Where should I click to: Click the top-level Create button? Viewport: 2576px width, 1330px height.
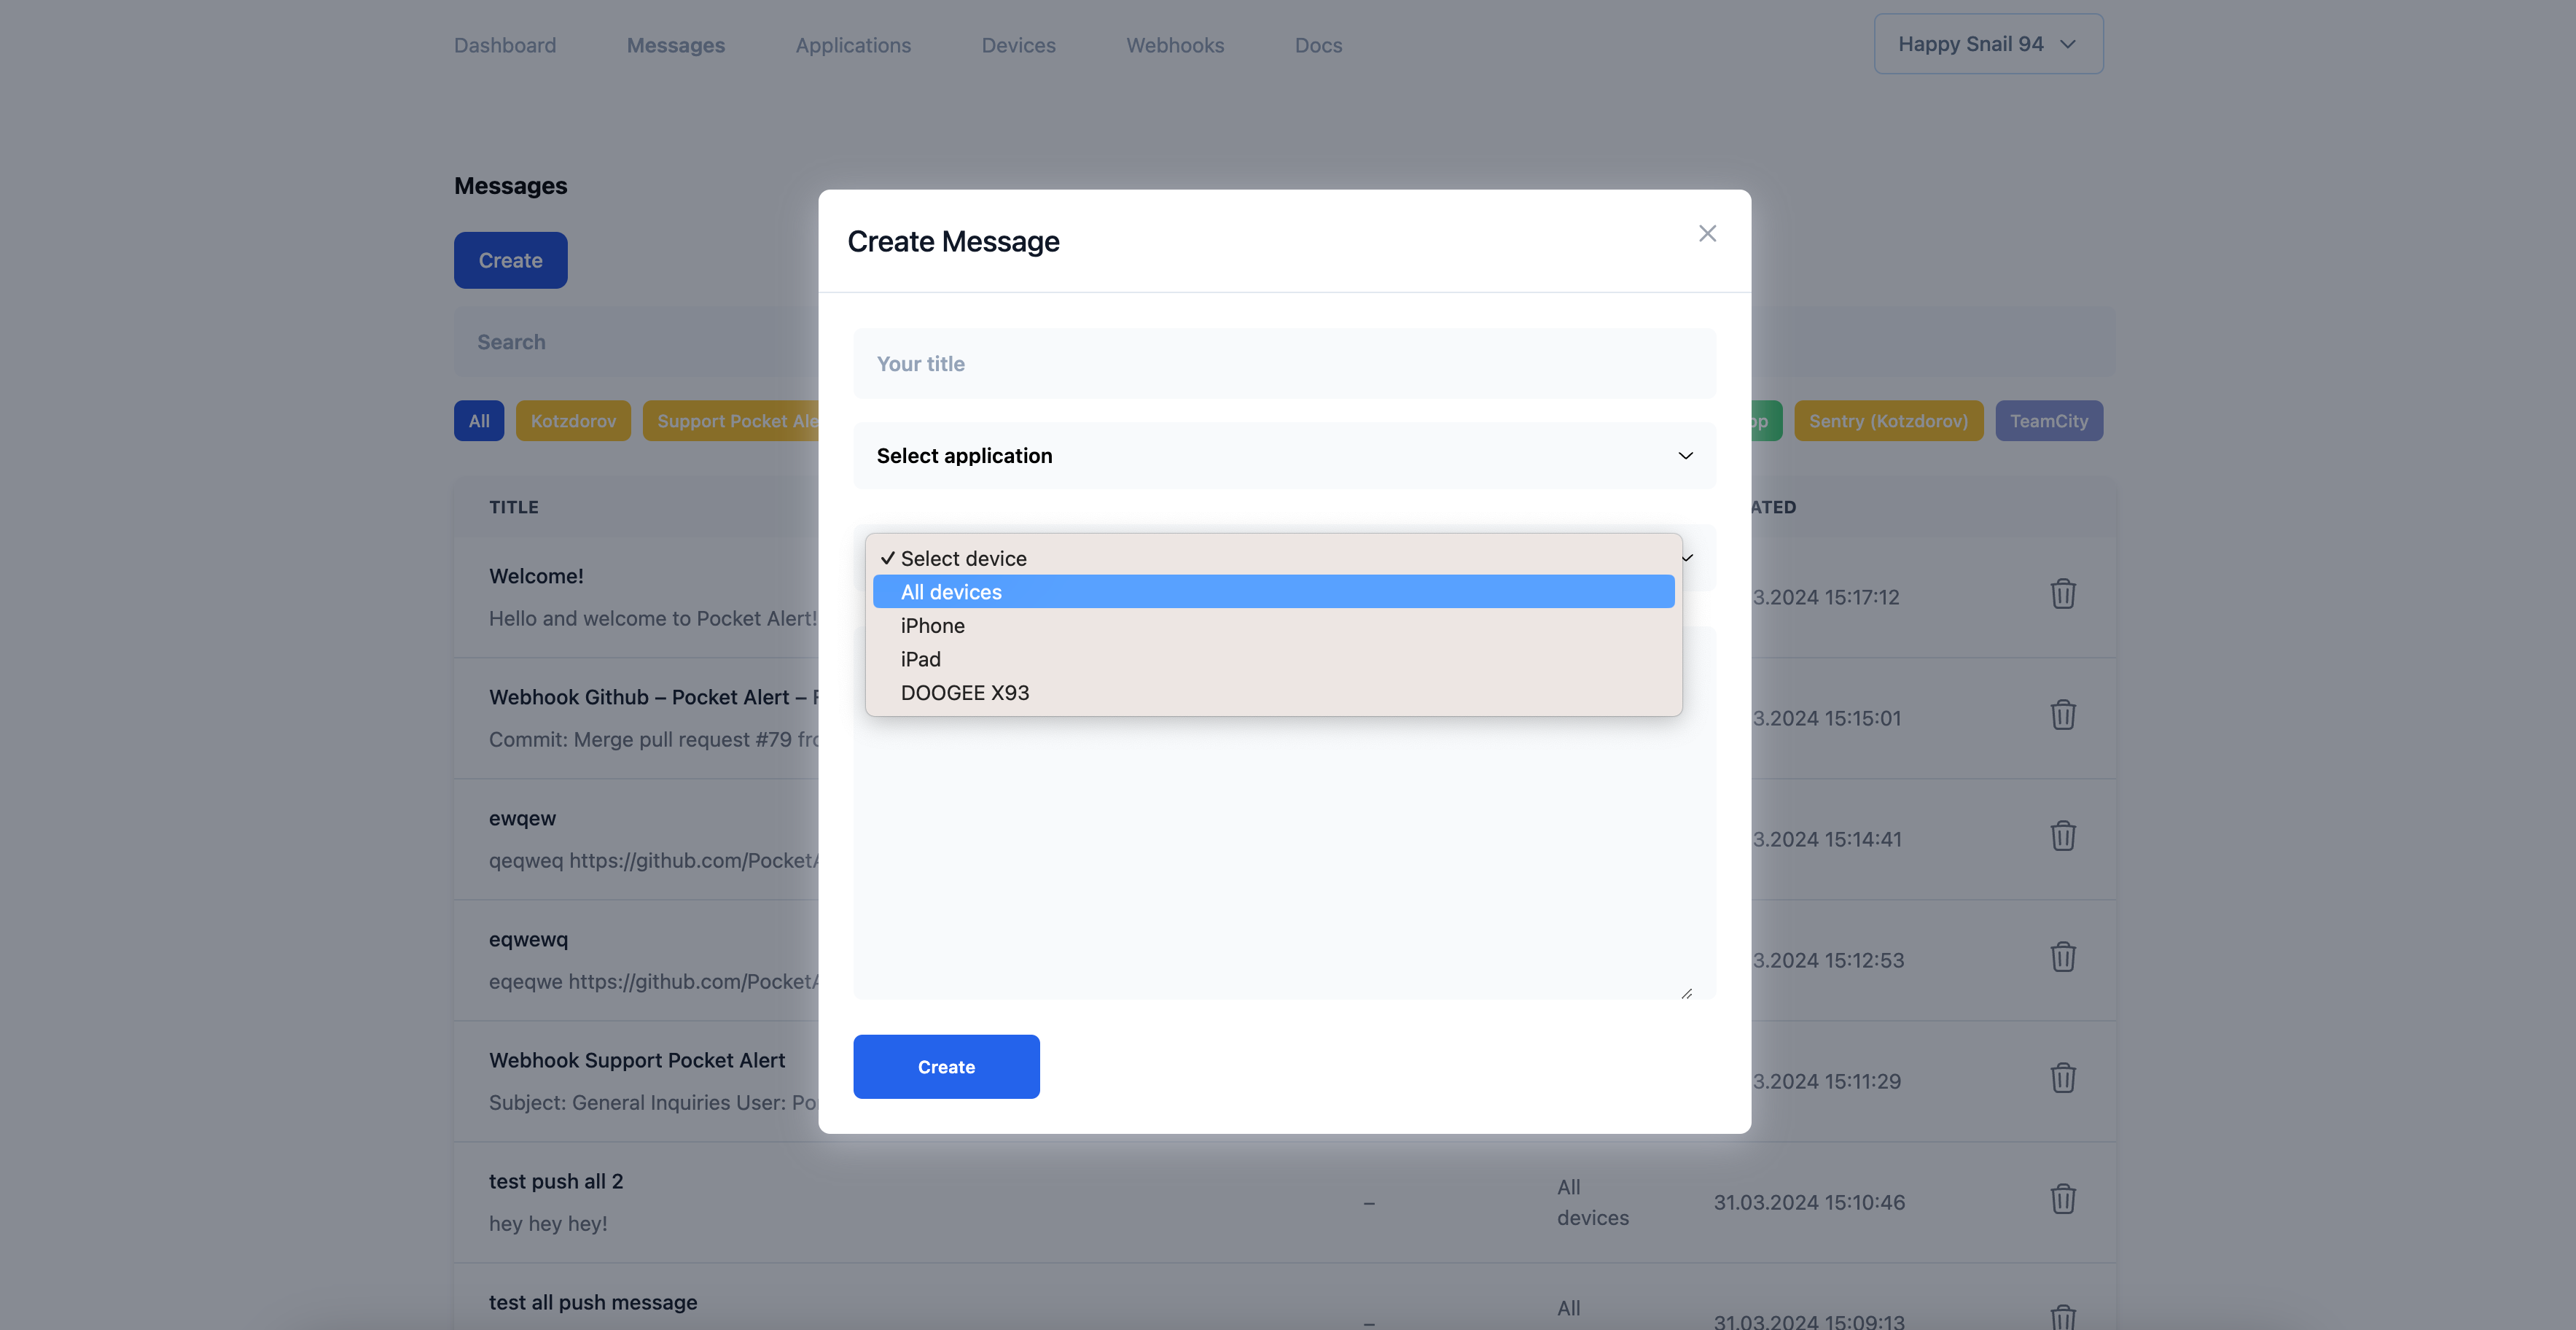pyautogui.click(x=510, y=260)
